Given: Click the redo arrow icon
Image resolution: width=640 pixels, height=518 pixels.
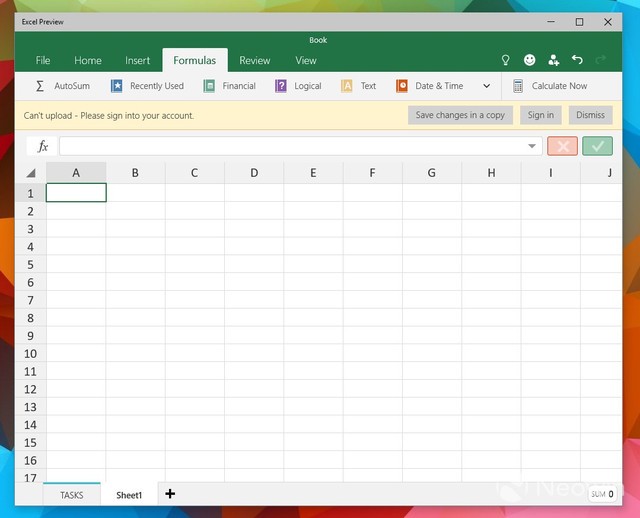Looking at the screenshot, I should 601,60.
